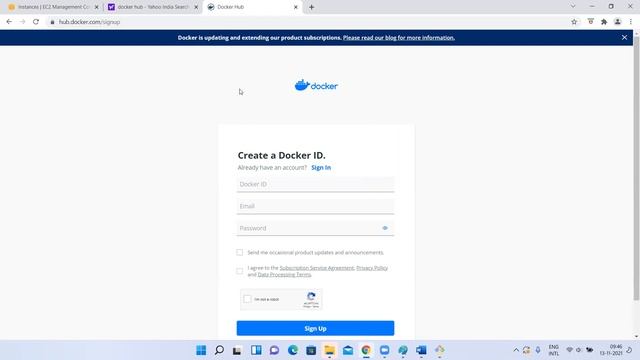The width and height of the screenshot is (640, 360).
Task: Open the Privacy Policy link
Action: [372, 268]
